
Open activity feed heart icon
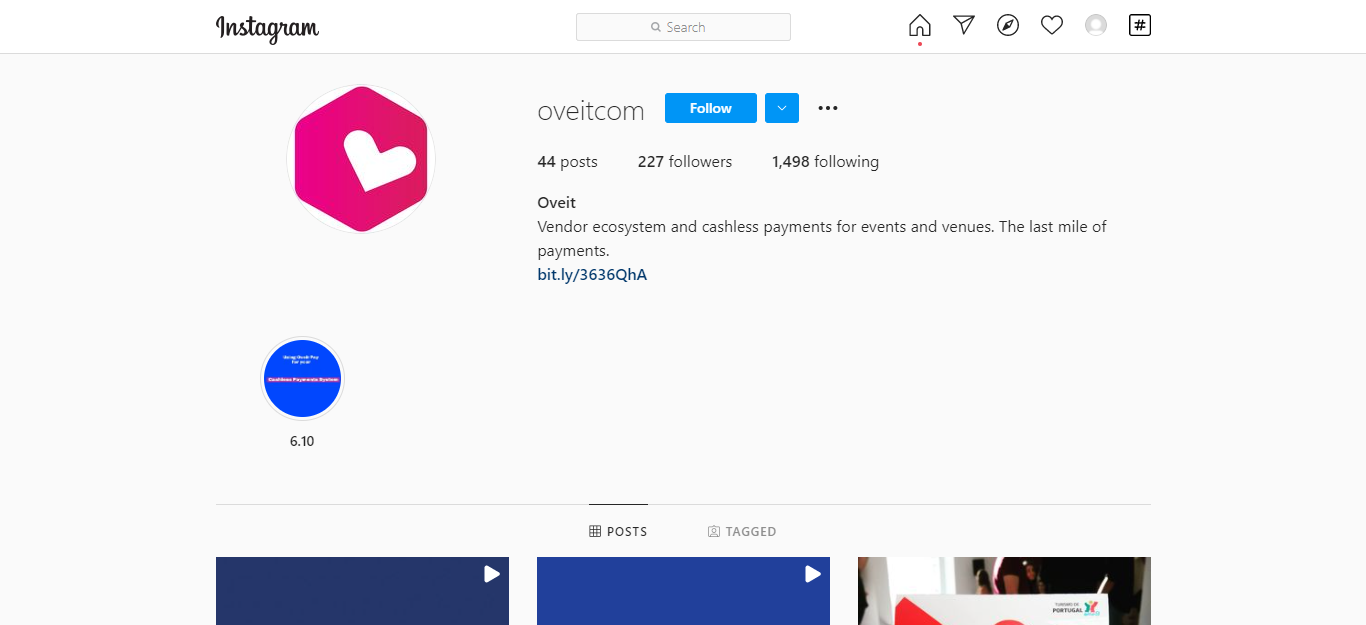1052,26
